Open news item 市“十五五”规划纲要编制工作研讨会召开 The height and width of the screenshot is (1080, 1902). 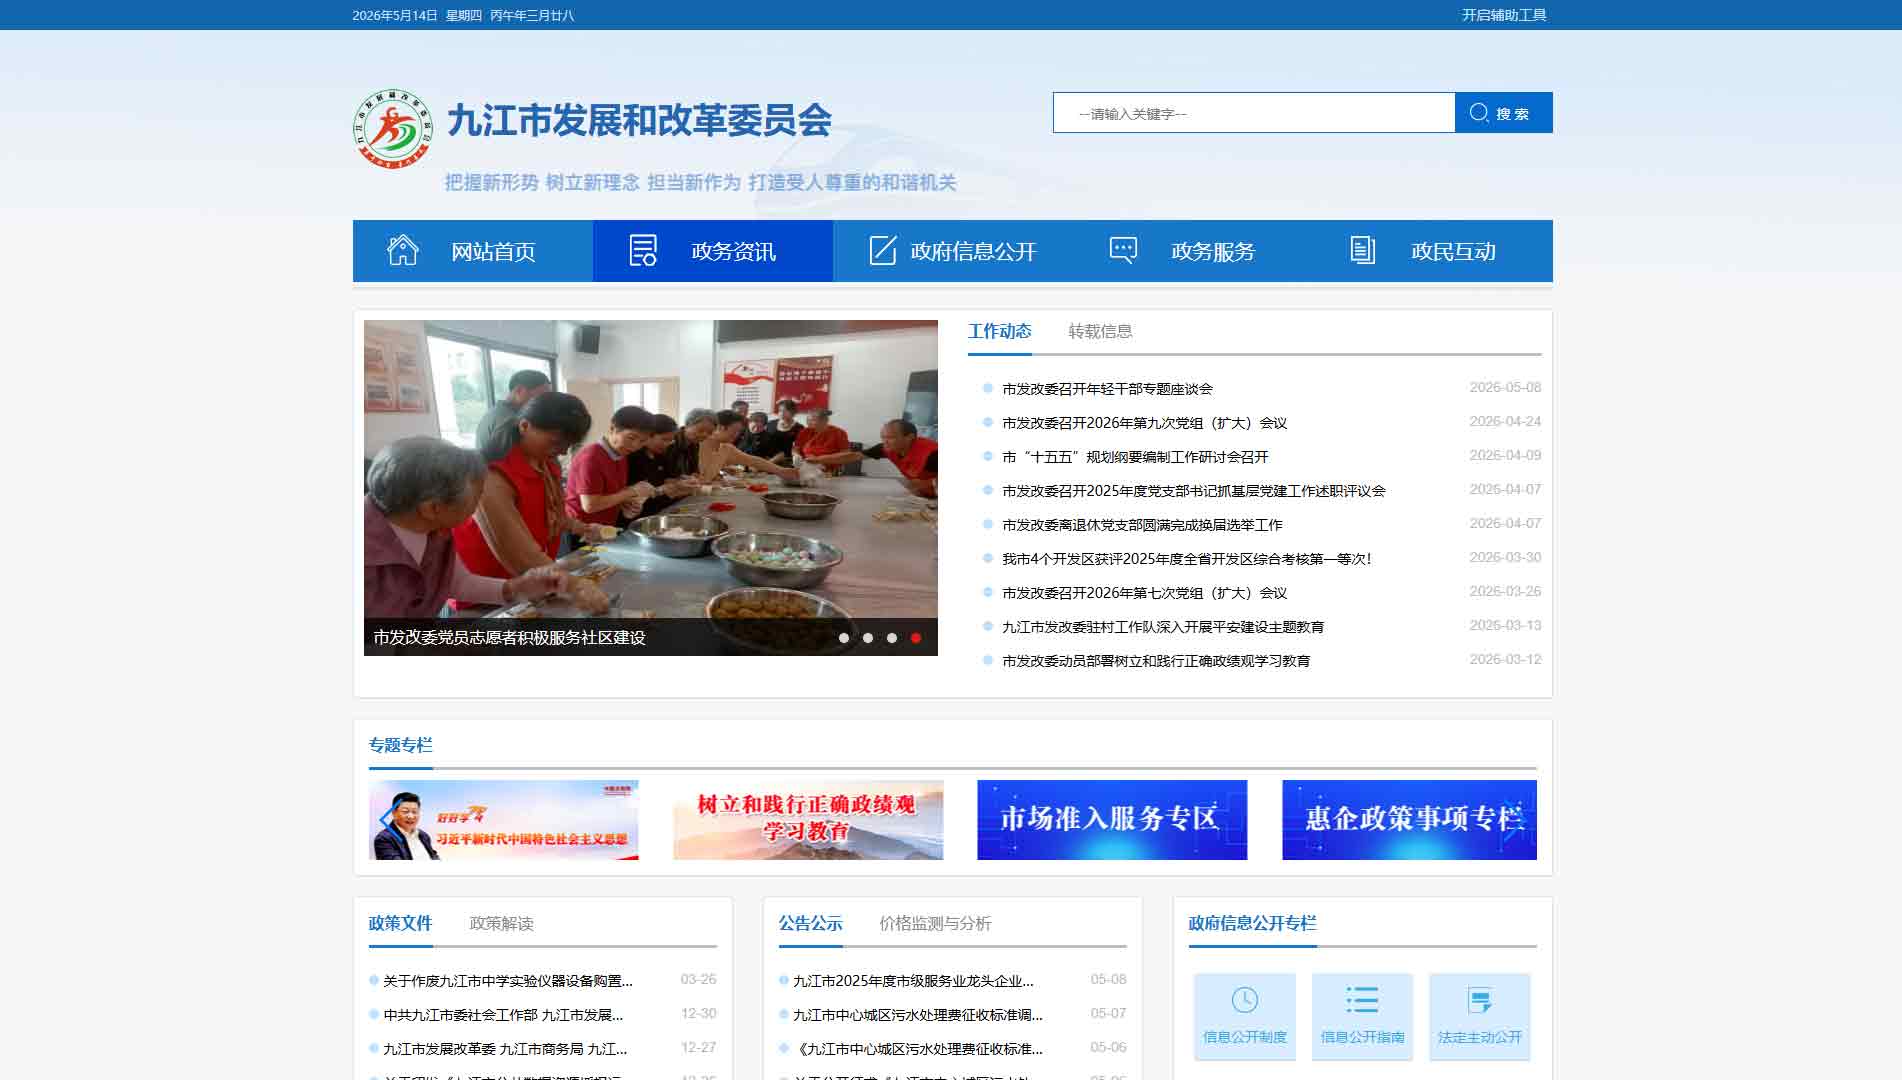(x=1135, y=457)
